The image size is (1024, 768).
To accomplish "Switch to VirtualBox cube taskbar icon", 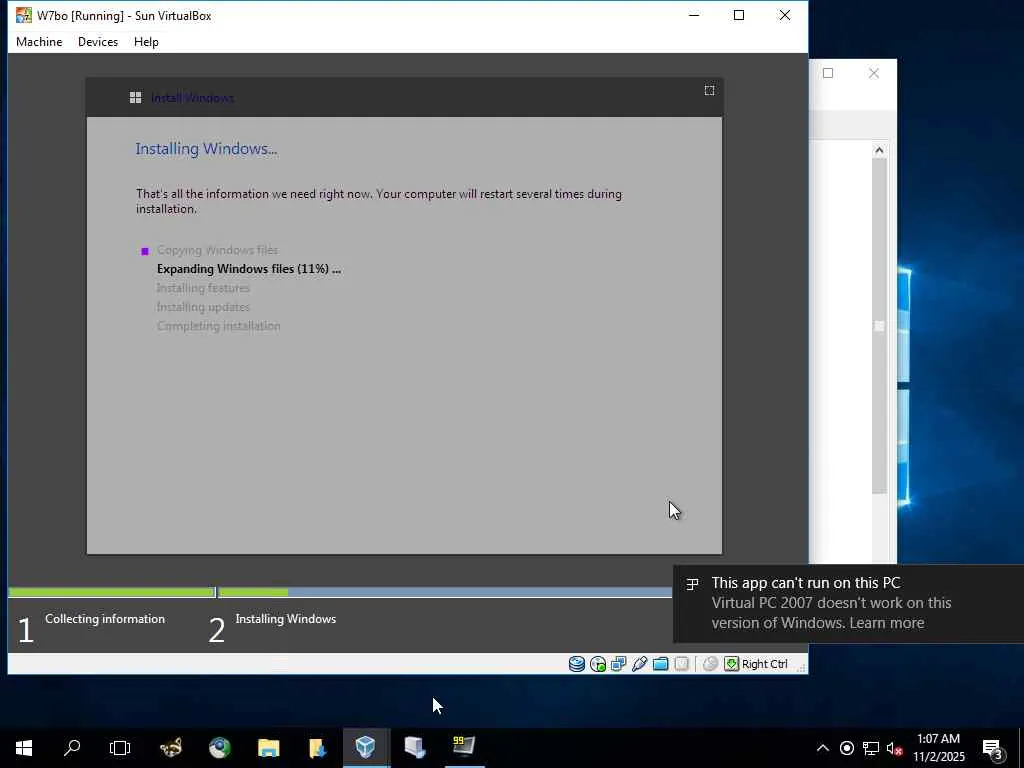I will (x=366, y=748).
